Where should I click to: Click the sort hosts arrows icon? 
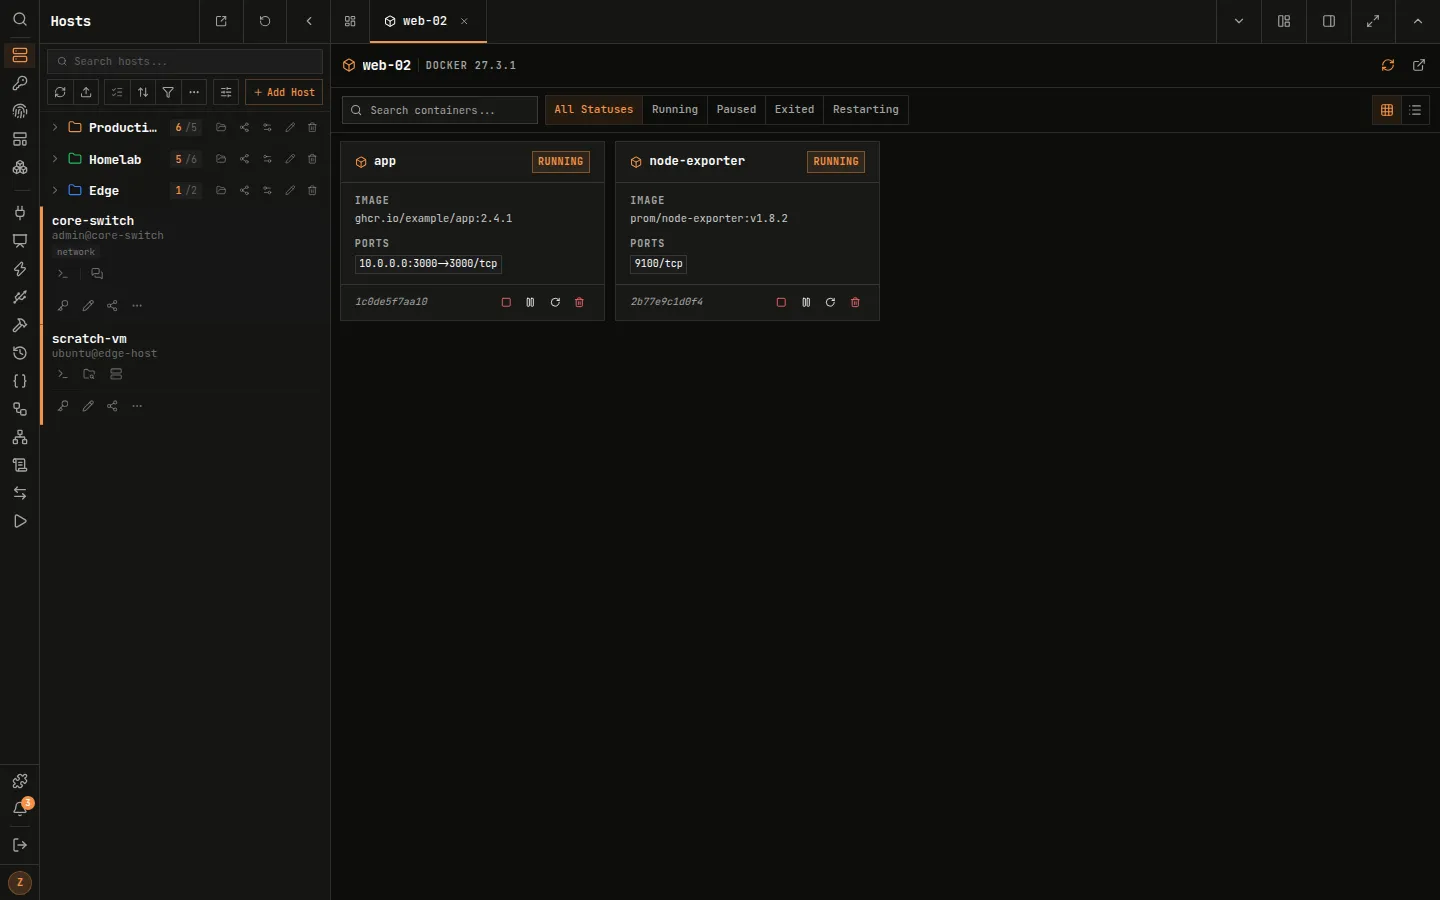pos(143,92)
